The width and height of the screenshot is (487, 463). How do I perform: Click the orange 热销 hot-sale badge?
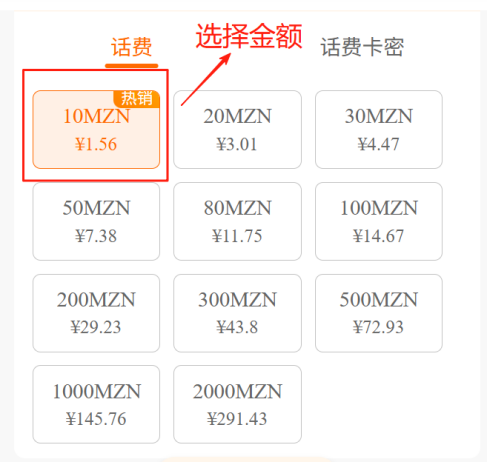click(x=137, y=99)
